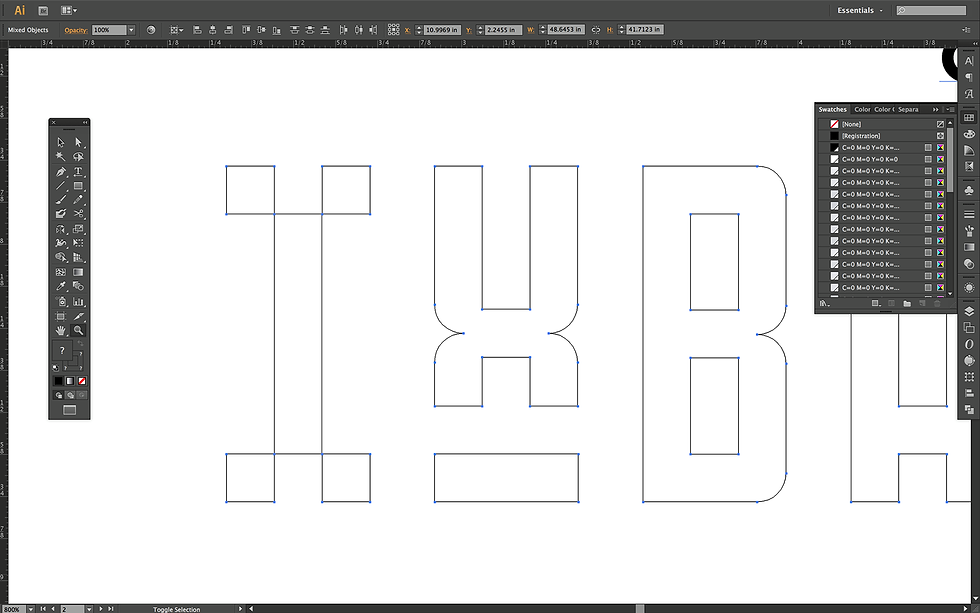
Task: Open the Opacity percentage dropdown
Action: pos(131,30)
